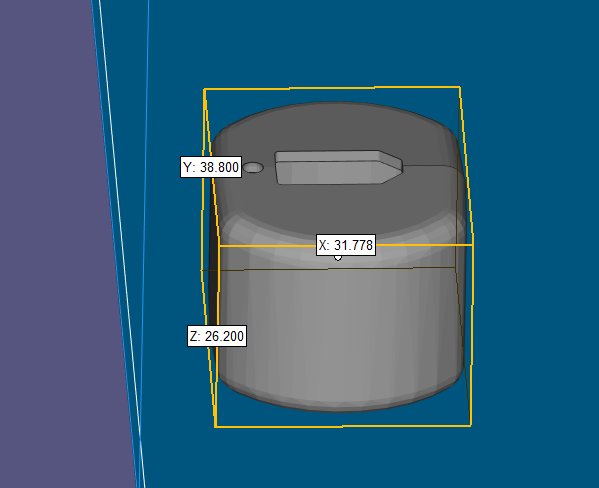Image resolution: width=599 pixels, height=488 pixels.
Task: Click the small round hole on model top
Action: [253, 167]
